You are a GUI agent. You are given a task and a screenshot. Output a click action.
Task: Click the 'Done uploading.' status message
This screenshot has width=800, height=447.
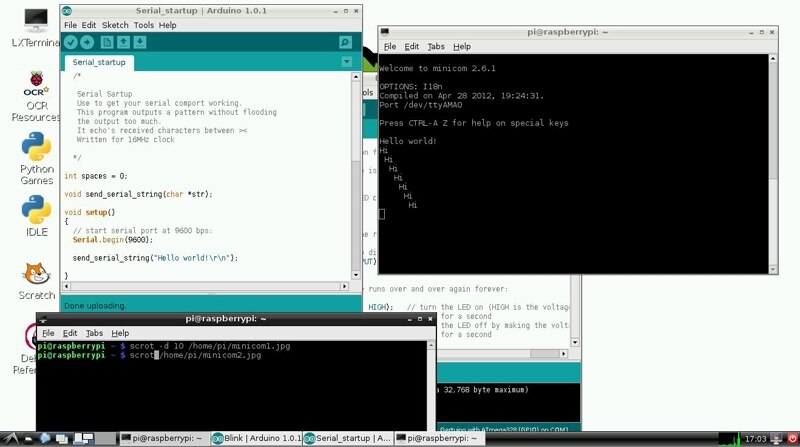coord(95,306)
